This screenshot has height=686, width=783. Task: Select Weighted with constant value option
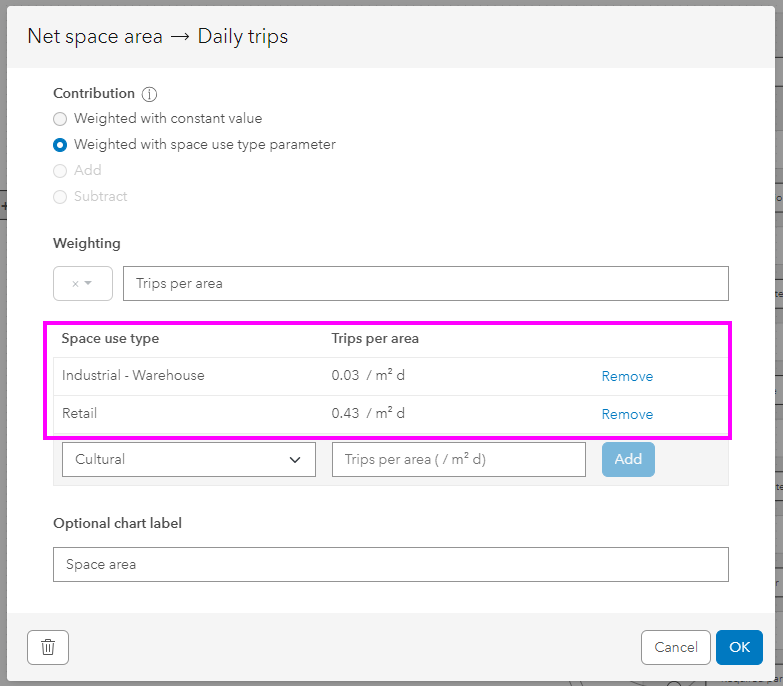click(x=60, y=118)
